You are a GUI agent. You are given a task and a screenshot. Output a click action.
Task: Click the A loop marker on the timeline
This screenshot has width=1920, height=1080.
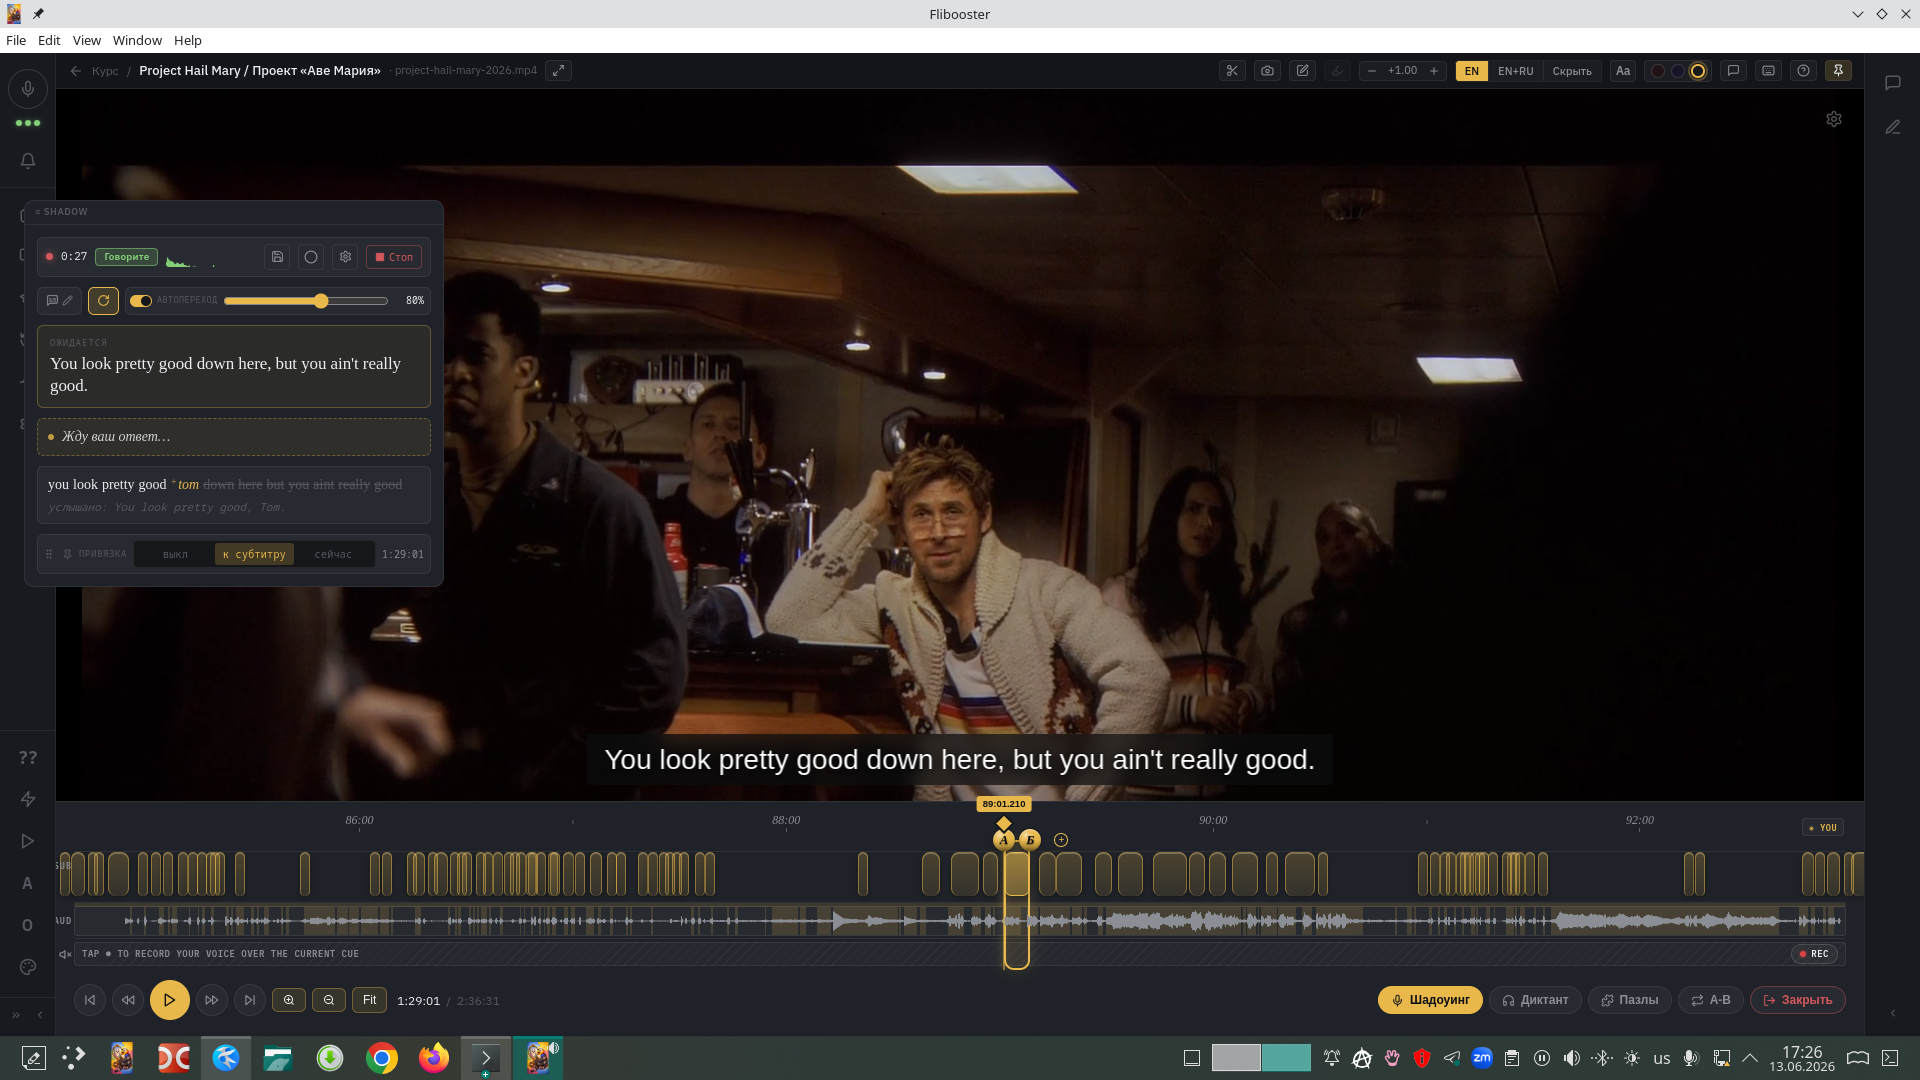coord(1004,840)
